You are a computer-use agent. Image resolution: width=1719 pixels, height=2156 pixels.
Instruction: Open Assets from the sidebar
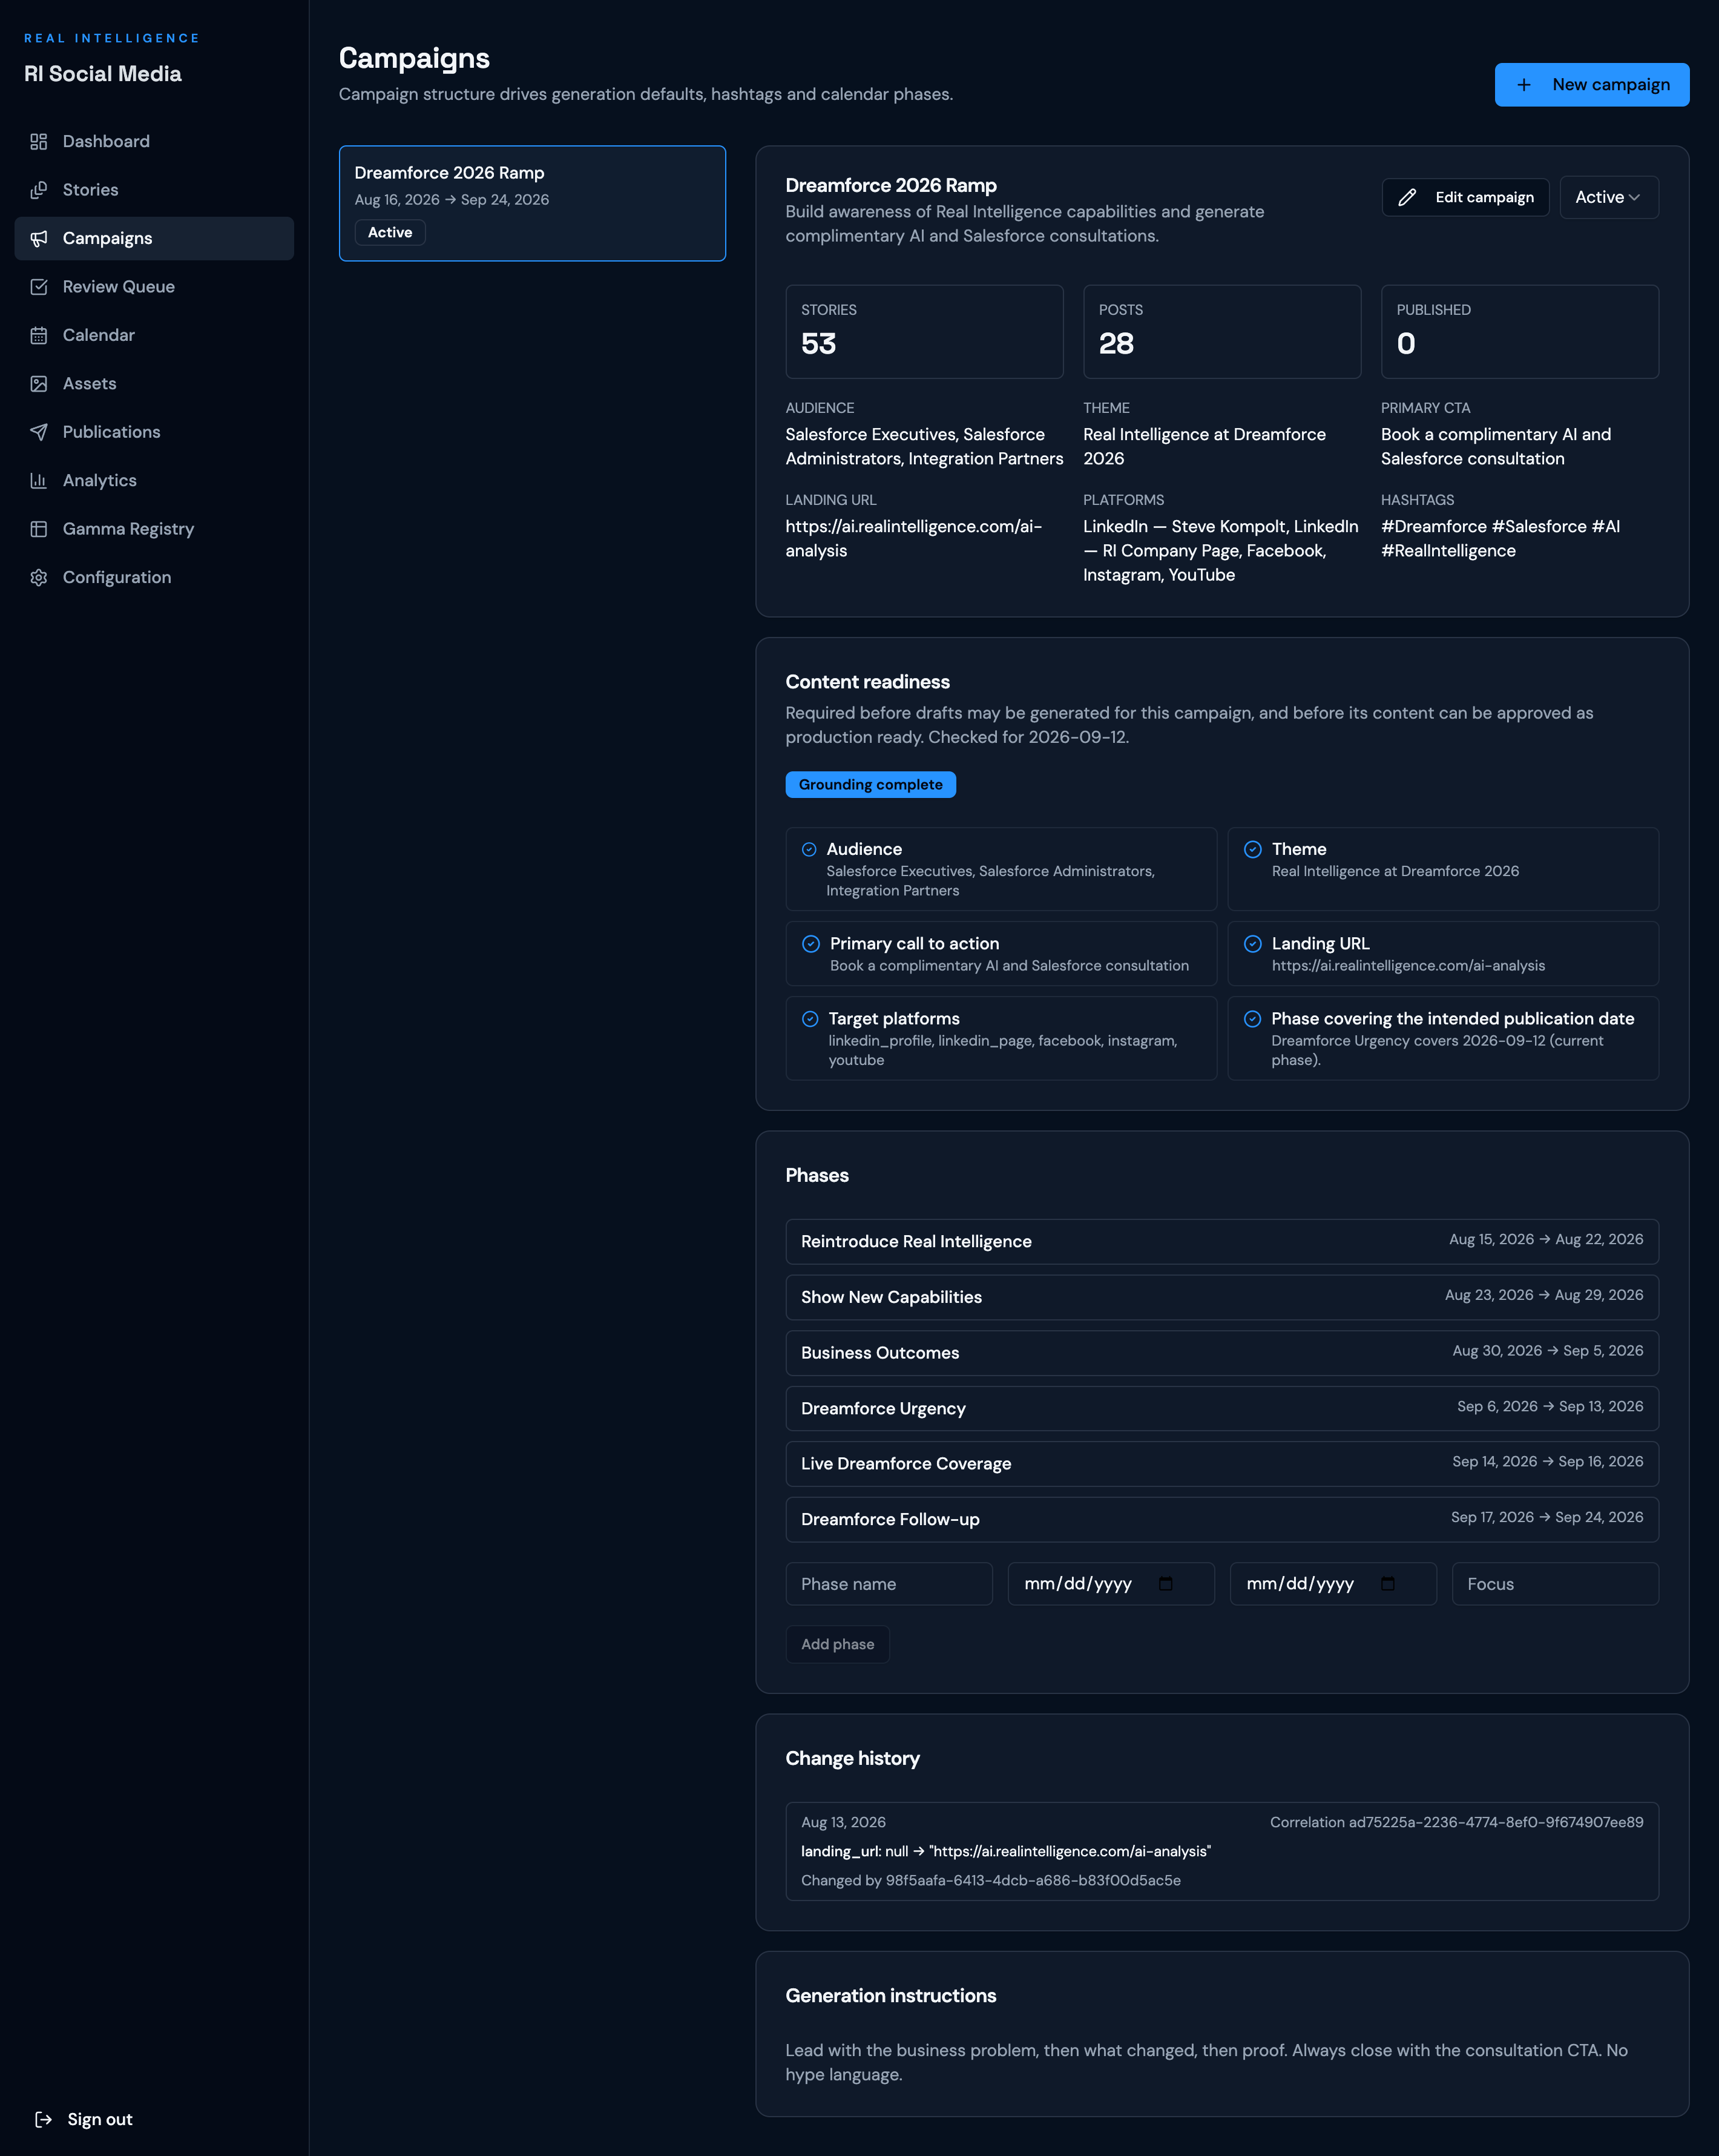(154, 384)
